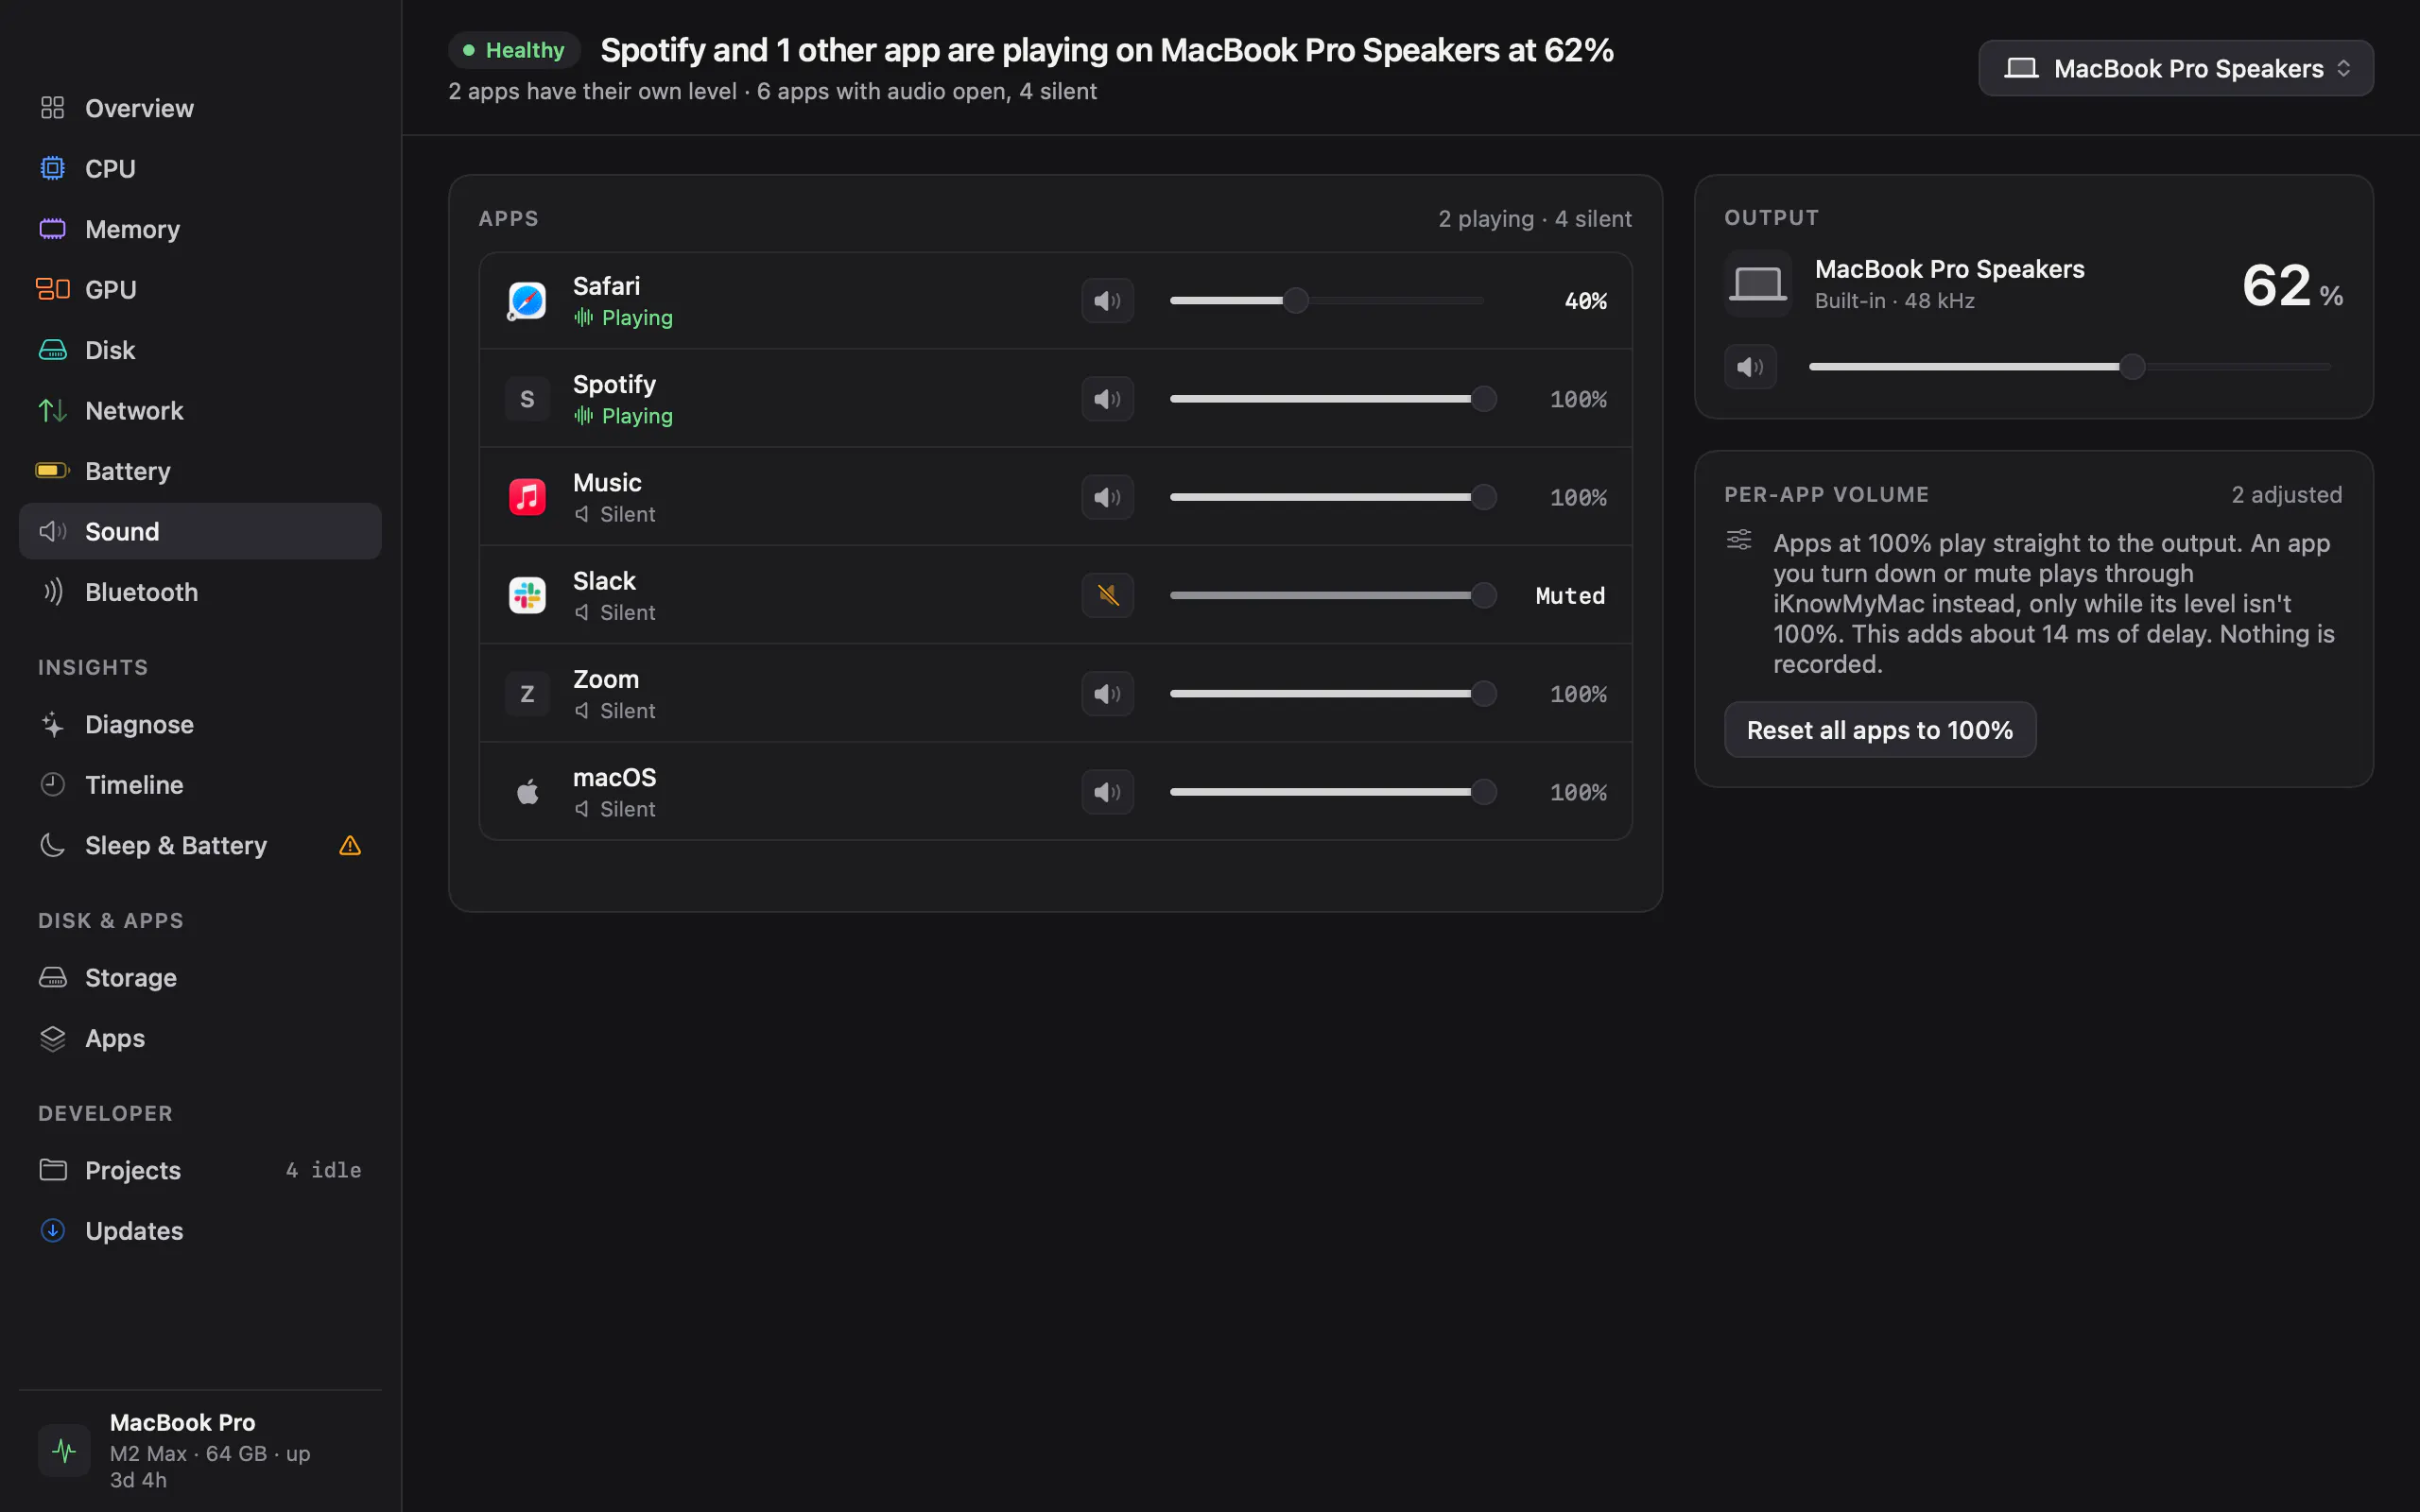Click the Sleep & Battery moon icon

click(53, 845)
